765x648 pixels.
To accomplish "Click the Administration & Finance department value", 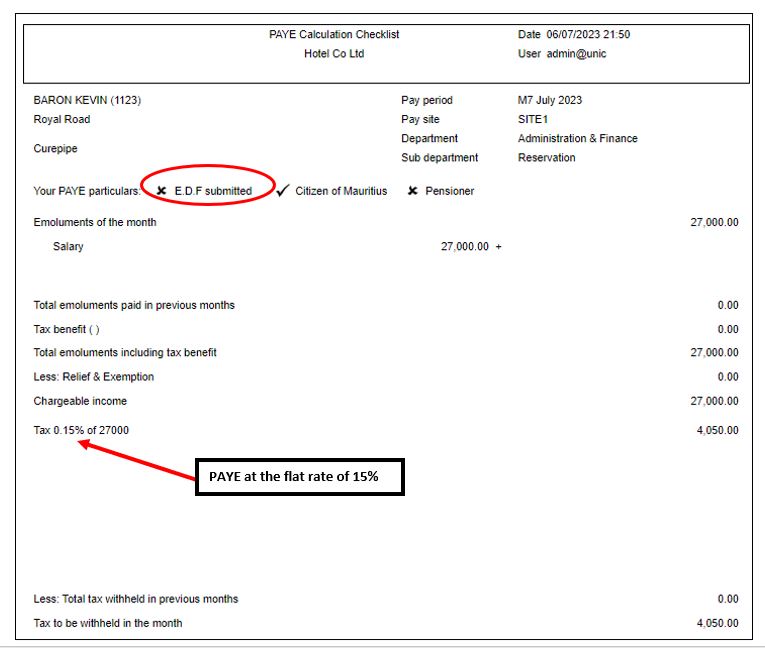I will pos(577,139).
